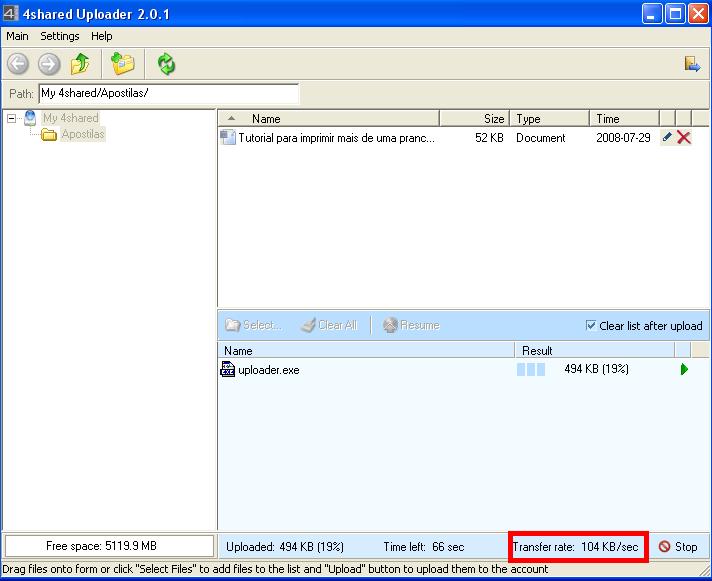Click the 494 KB (19%) result value

click(596, 369)
